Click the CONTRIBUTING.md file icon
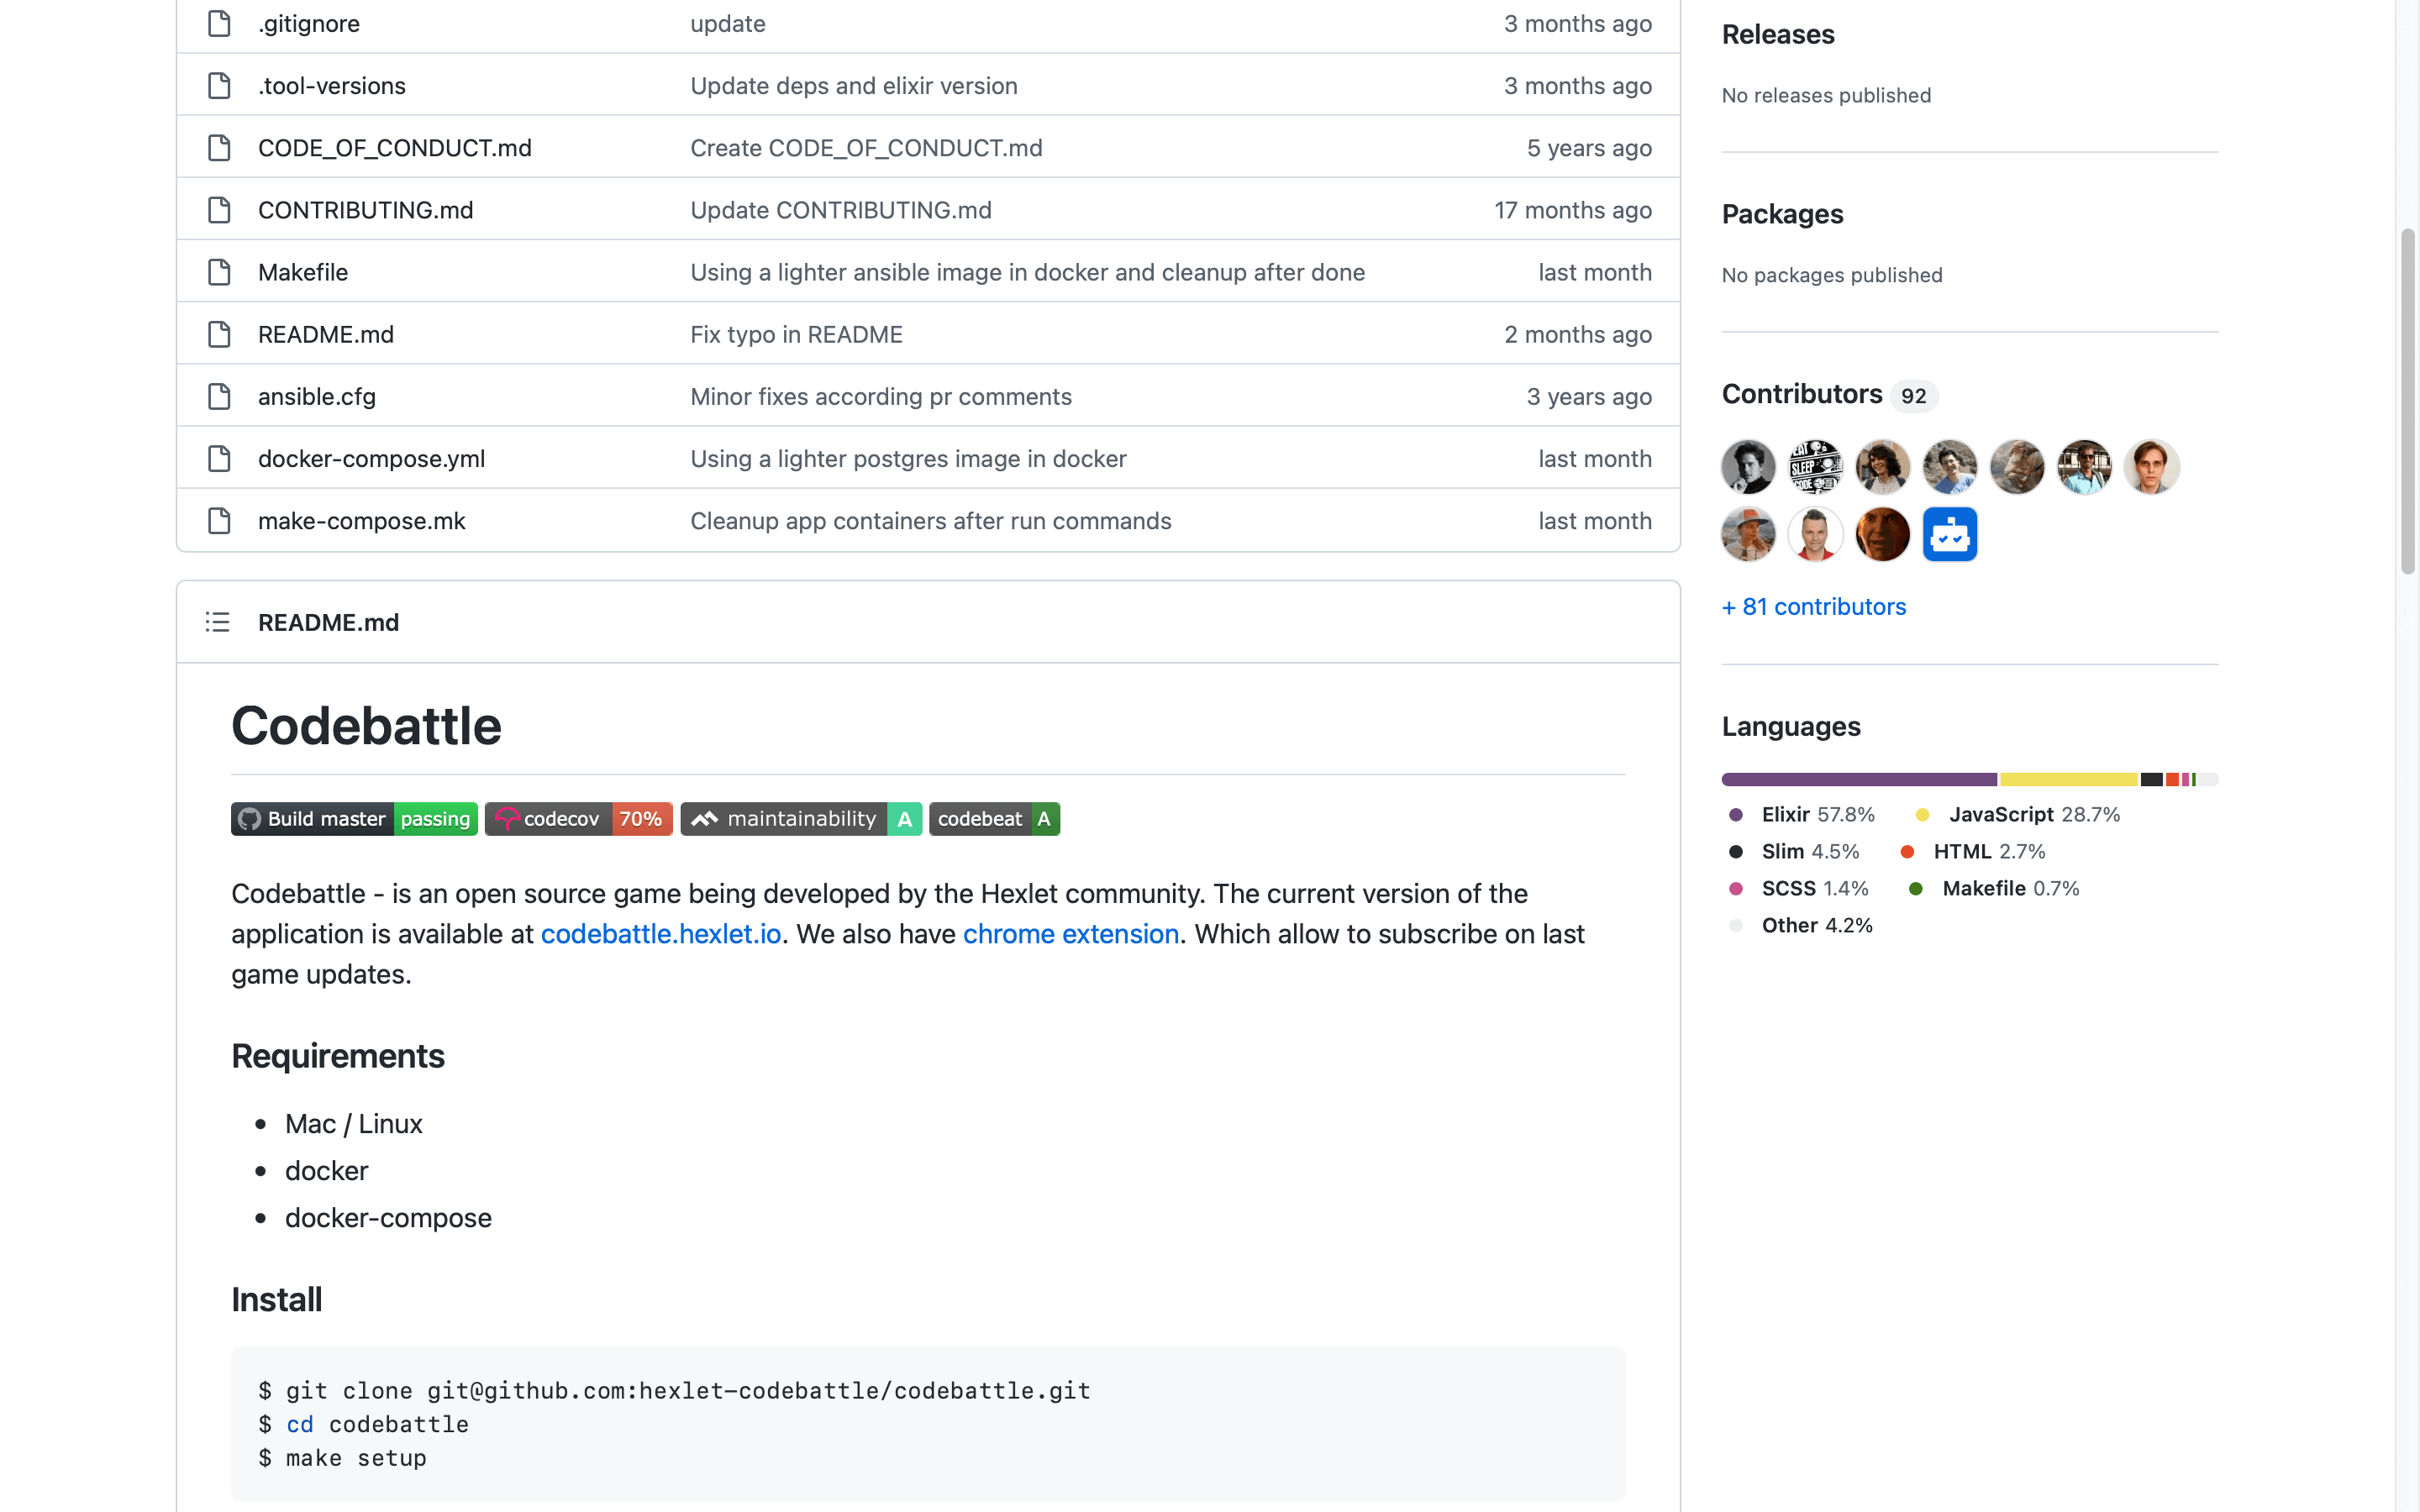The image size is (2420, 1512). [218, 209]
